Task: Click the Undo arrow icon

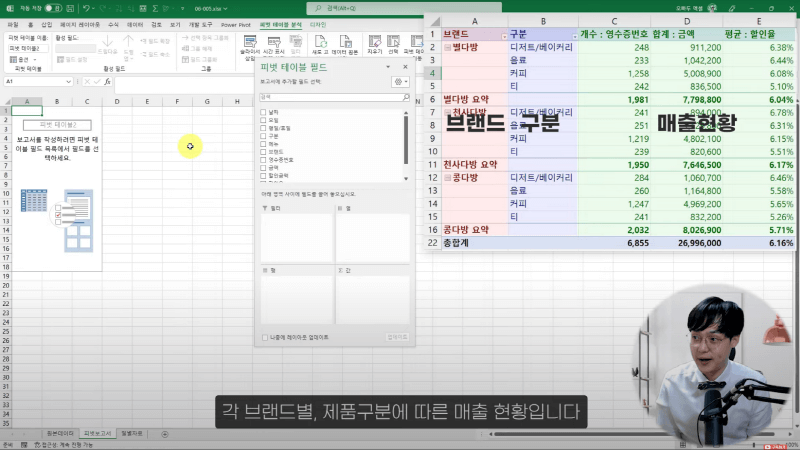Action: coord(86,8)
